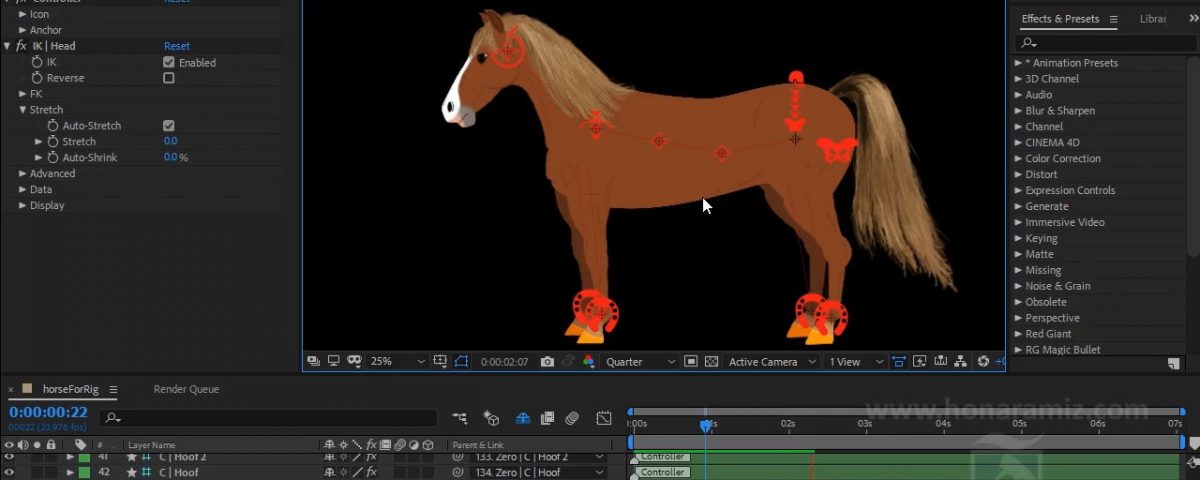Click the stopwatch next to Reverse

(37, 78)
